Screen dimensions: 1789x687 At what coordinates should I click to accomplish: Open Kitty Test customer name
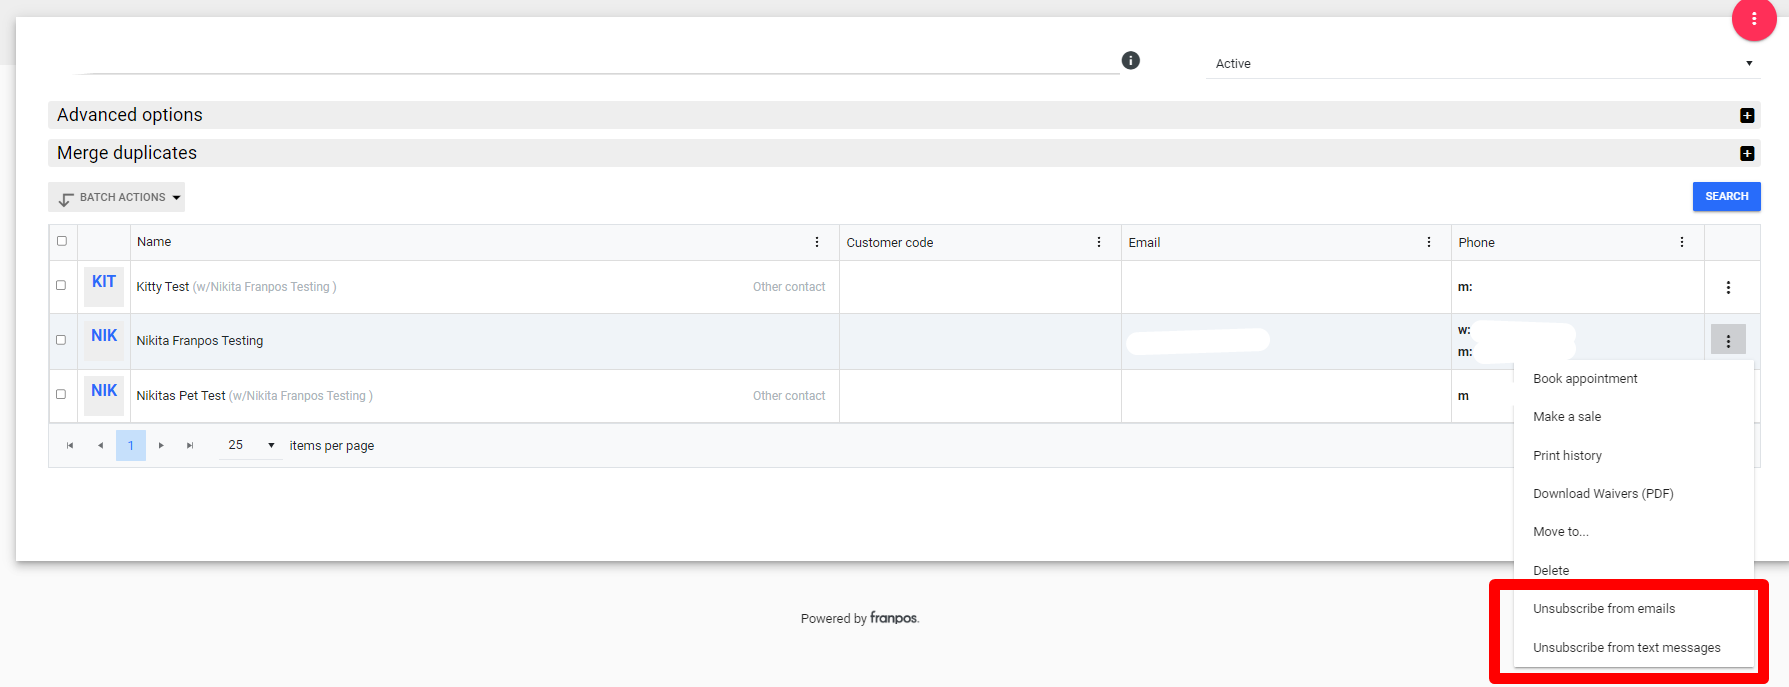(163, 287)
